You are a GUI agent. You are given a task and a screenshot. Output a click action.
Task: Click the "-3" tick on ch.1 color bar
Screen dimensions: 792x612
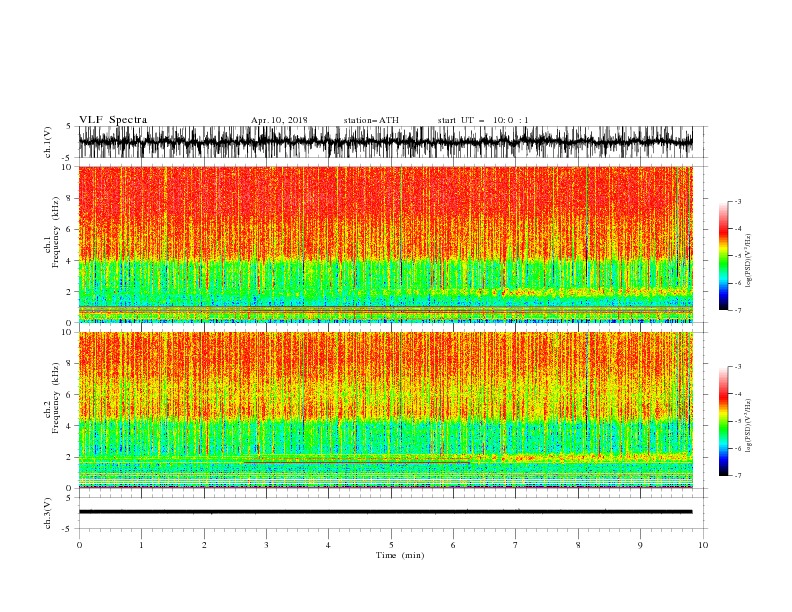tap(738, 201)
